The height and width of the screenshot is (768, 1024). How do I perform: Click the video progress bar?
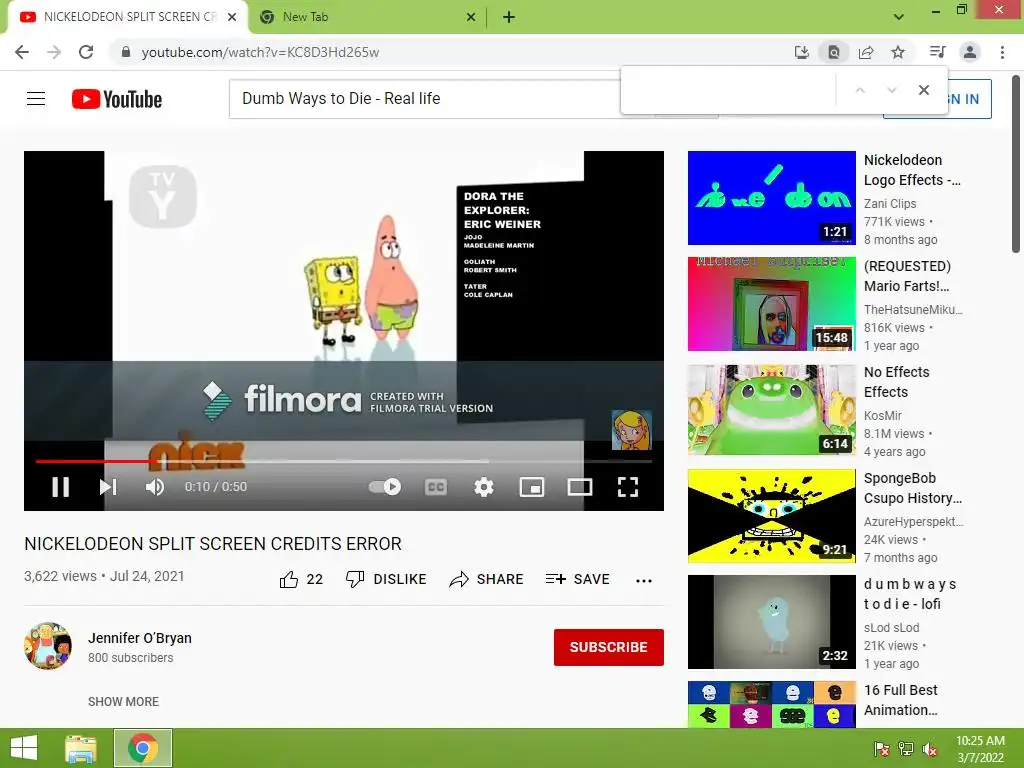coord(344,461)
